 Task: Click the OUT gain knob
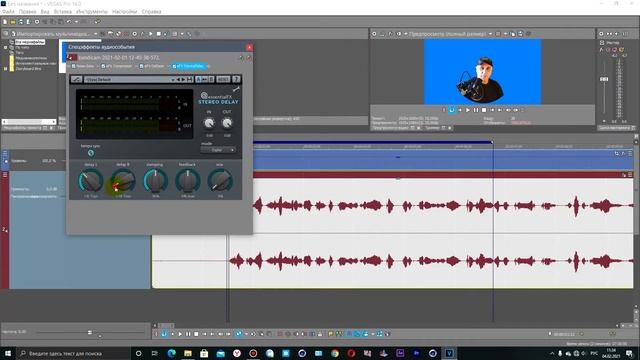(x=227, y=123)
